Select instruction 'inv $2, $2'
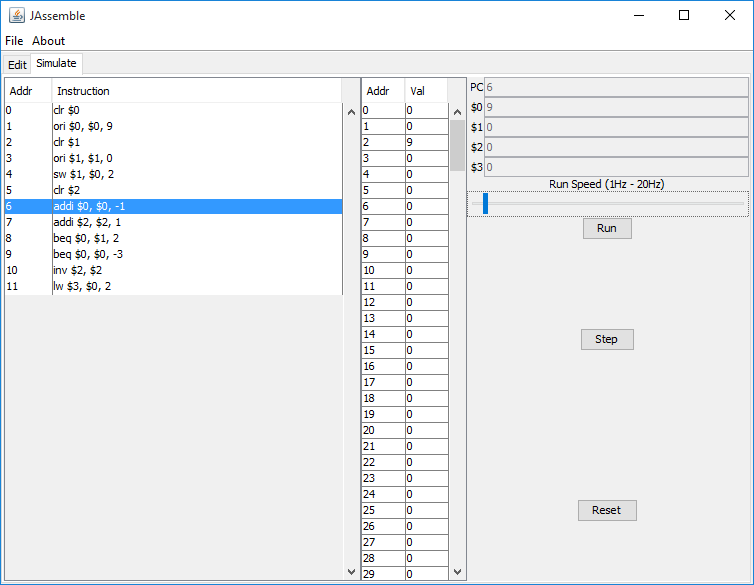 (x=173, y=270)
